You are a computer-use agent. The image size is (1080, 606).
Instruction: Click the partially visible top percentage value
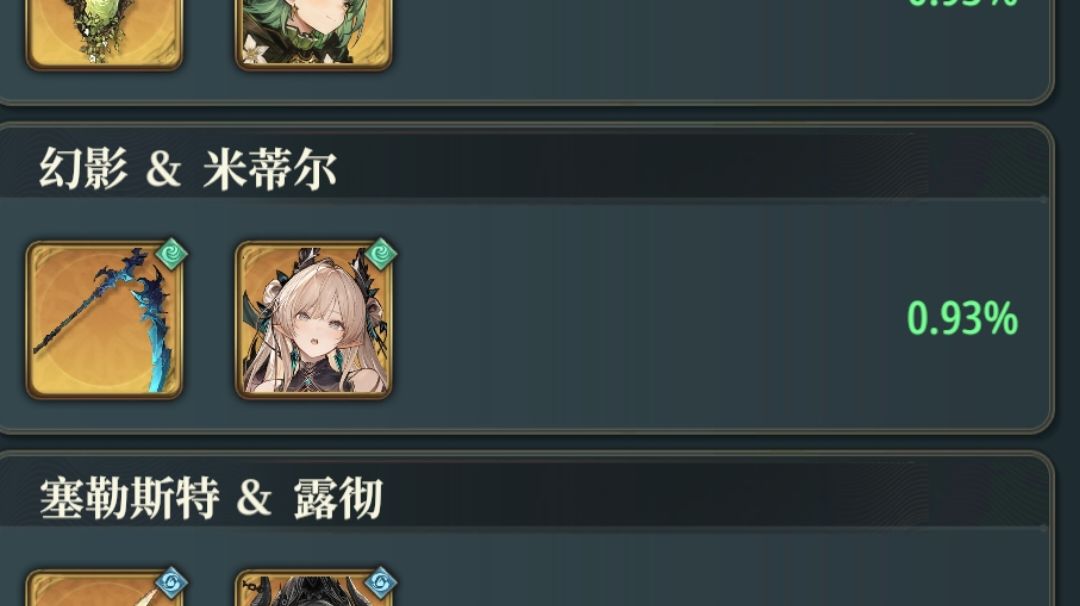(962, 4)
